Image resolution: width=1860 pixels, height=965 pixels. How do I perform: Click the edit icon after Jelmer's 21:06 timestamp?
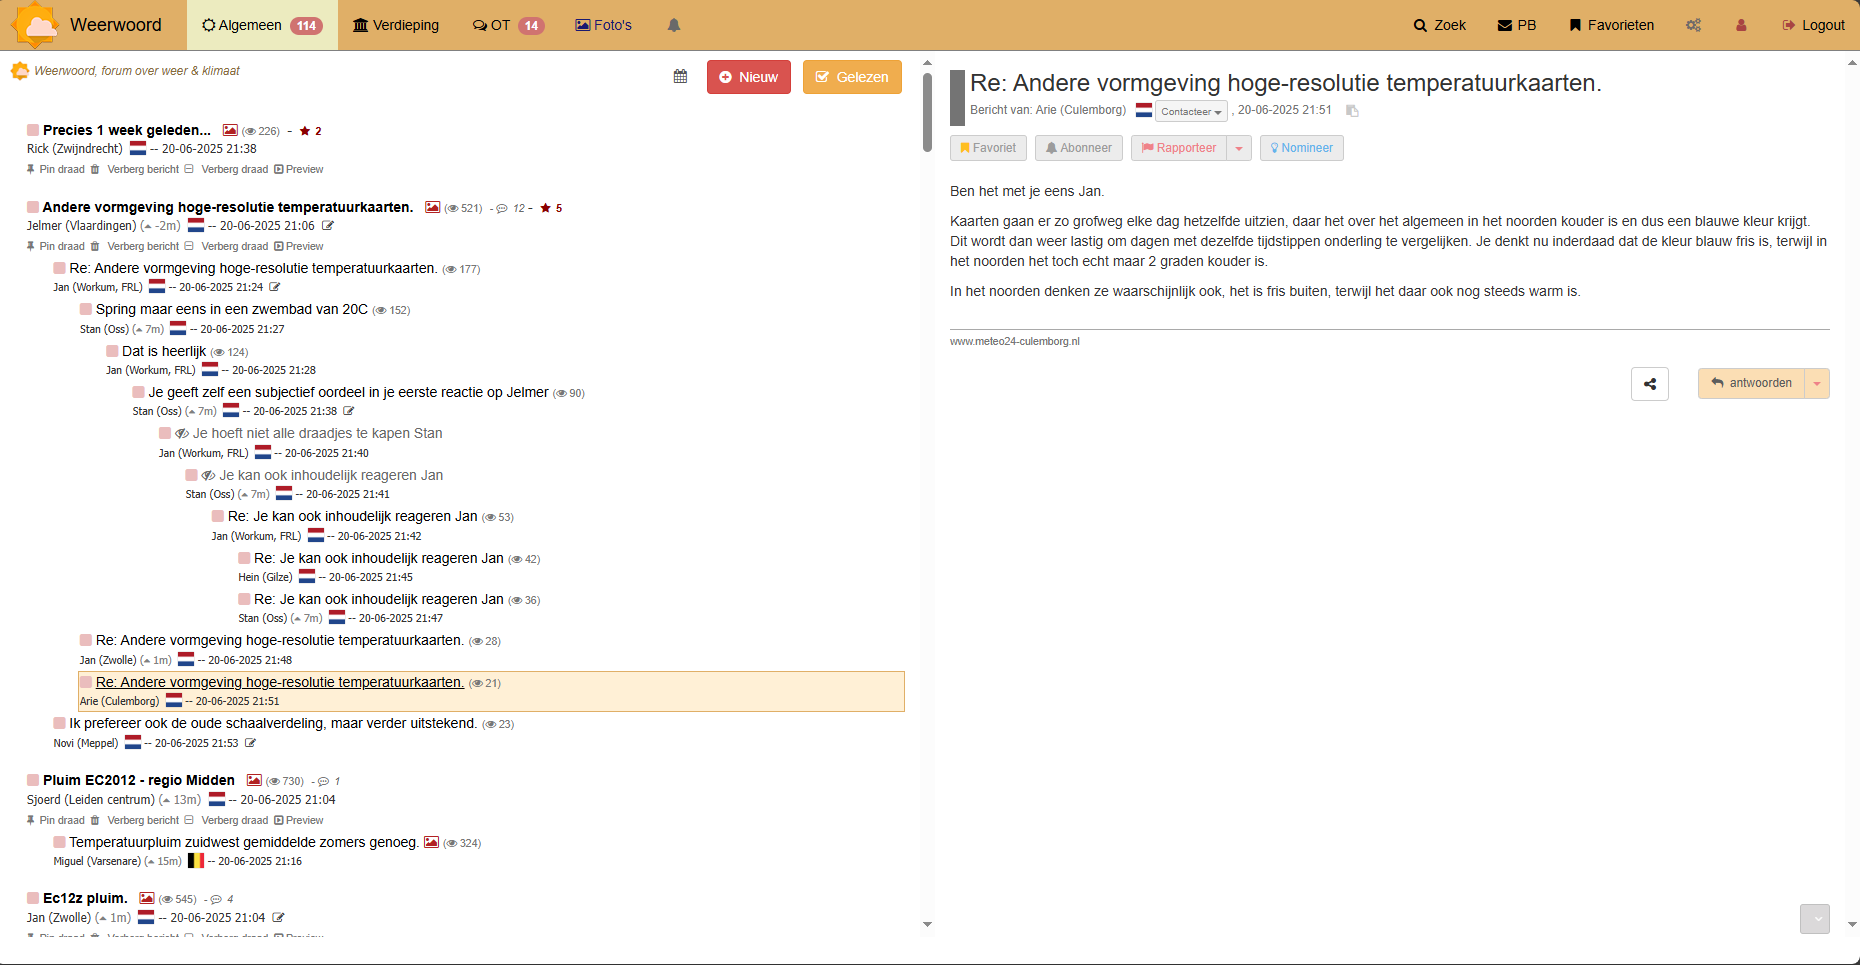tap(327, 226)
